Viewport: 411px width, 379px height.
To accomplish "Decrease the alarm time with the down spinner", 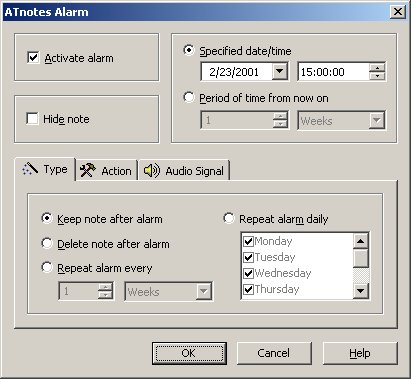I will click(x=377, y=76).
